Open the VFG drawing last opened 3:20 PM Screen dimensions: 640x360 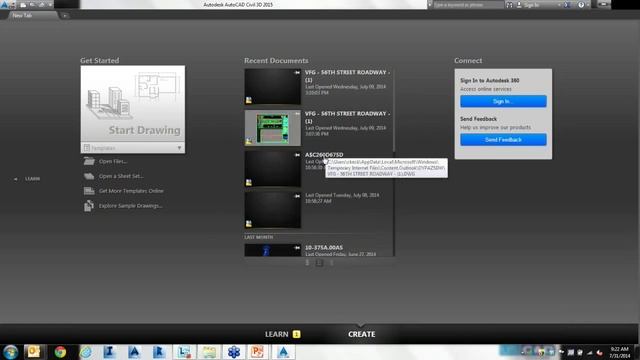point(273,87)
